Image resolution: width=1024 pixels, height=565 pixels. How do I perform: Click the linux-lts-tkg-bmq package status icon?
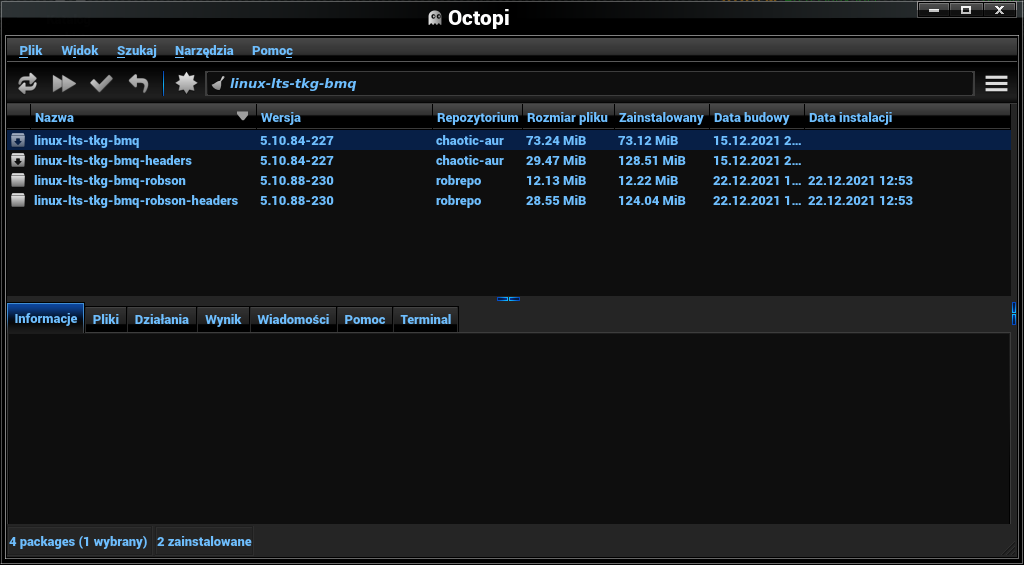coord(18,140)
